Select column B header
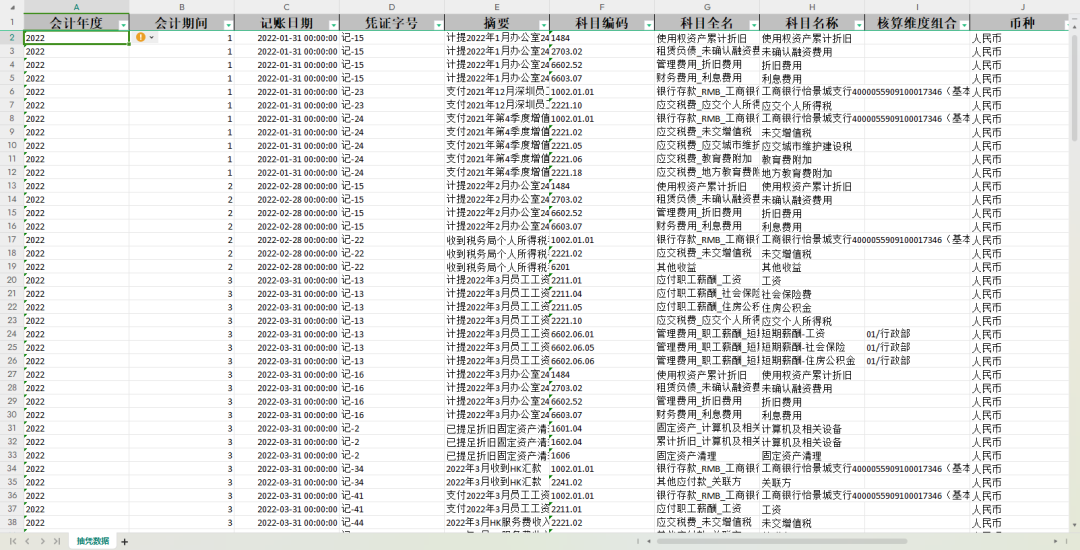Image resolution: width=1080 pixels, height=550 pixels. pos(182,6)
